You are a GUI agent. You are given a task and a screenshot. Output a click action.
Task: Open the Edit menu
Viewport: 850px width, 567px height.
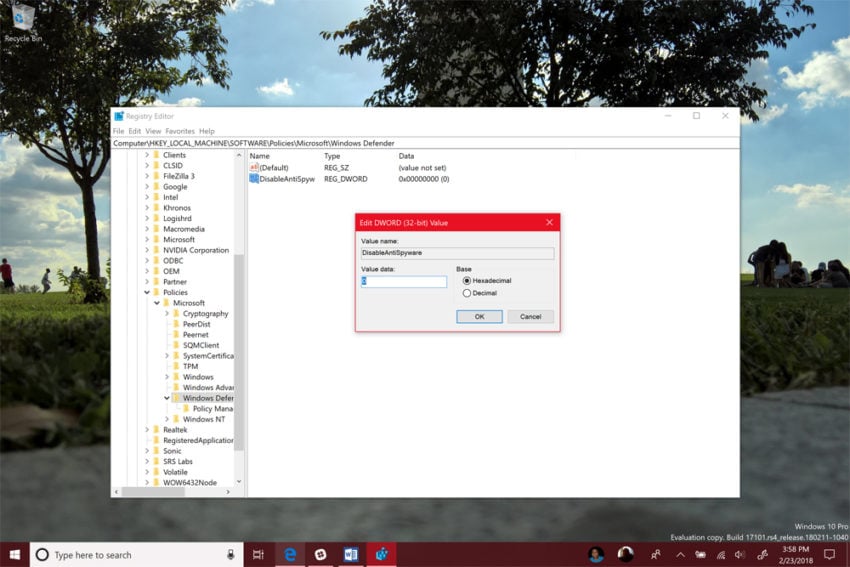click(x=134, y=131)
